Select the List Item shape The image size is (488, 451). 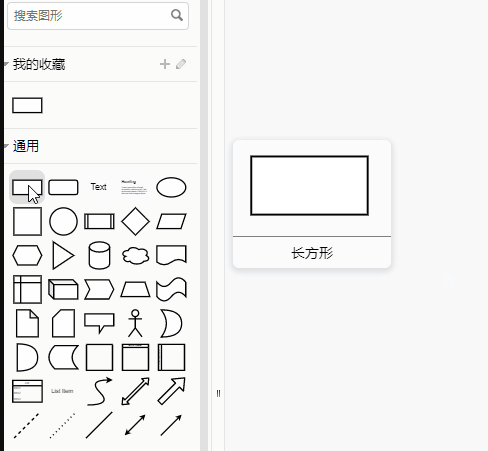pos(62,391)
